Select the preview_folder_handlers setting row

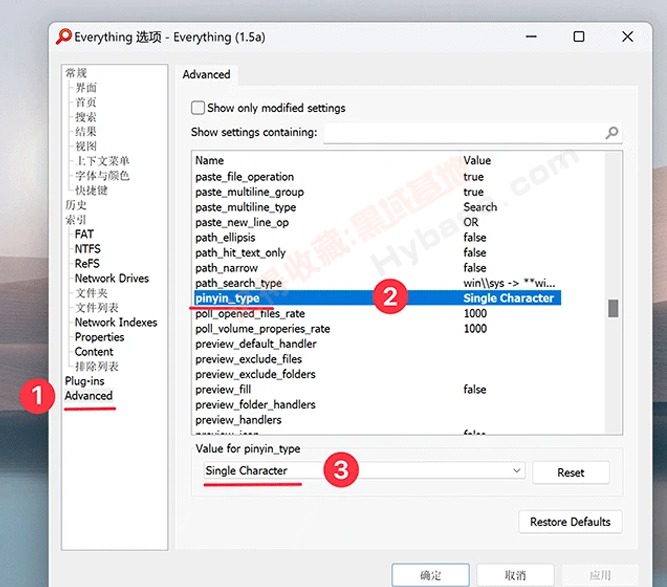[x=378, y=405]
